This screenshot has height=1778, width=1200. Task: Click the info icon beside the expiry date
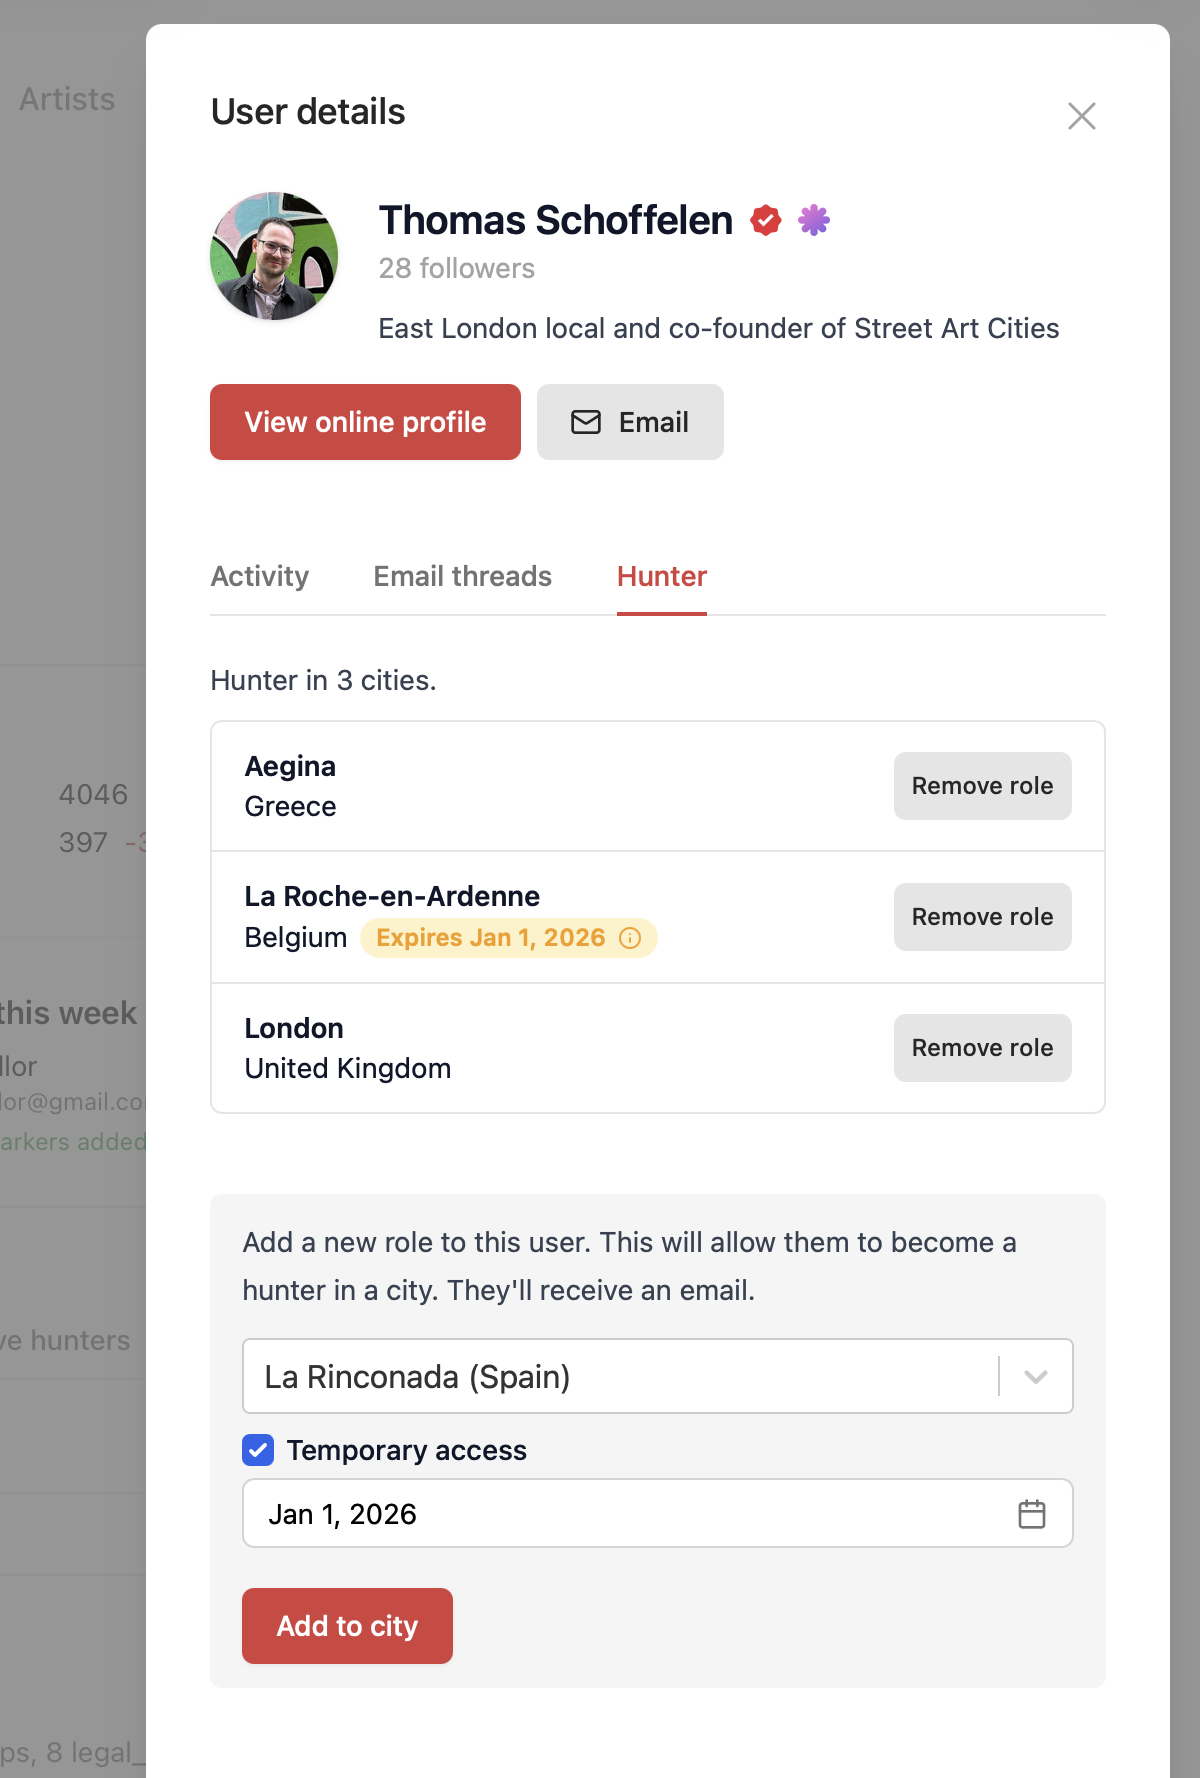click(x=630, y=938)
